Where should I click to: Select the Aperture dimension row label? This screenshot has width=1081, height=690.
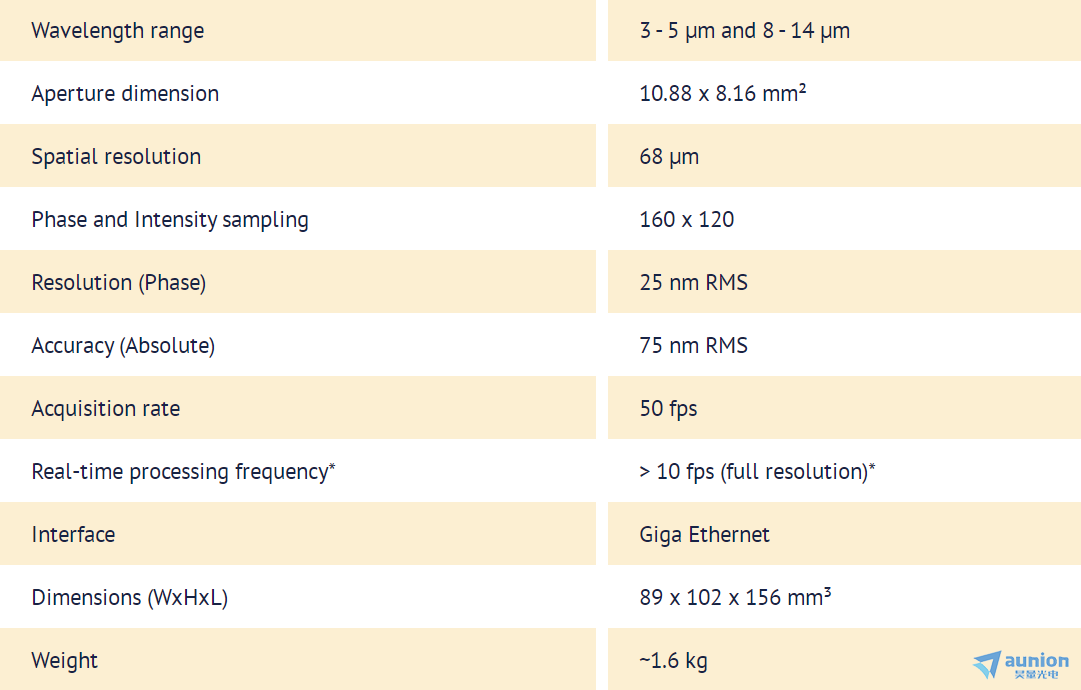125,94
